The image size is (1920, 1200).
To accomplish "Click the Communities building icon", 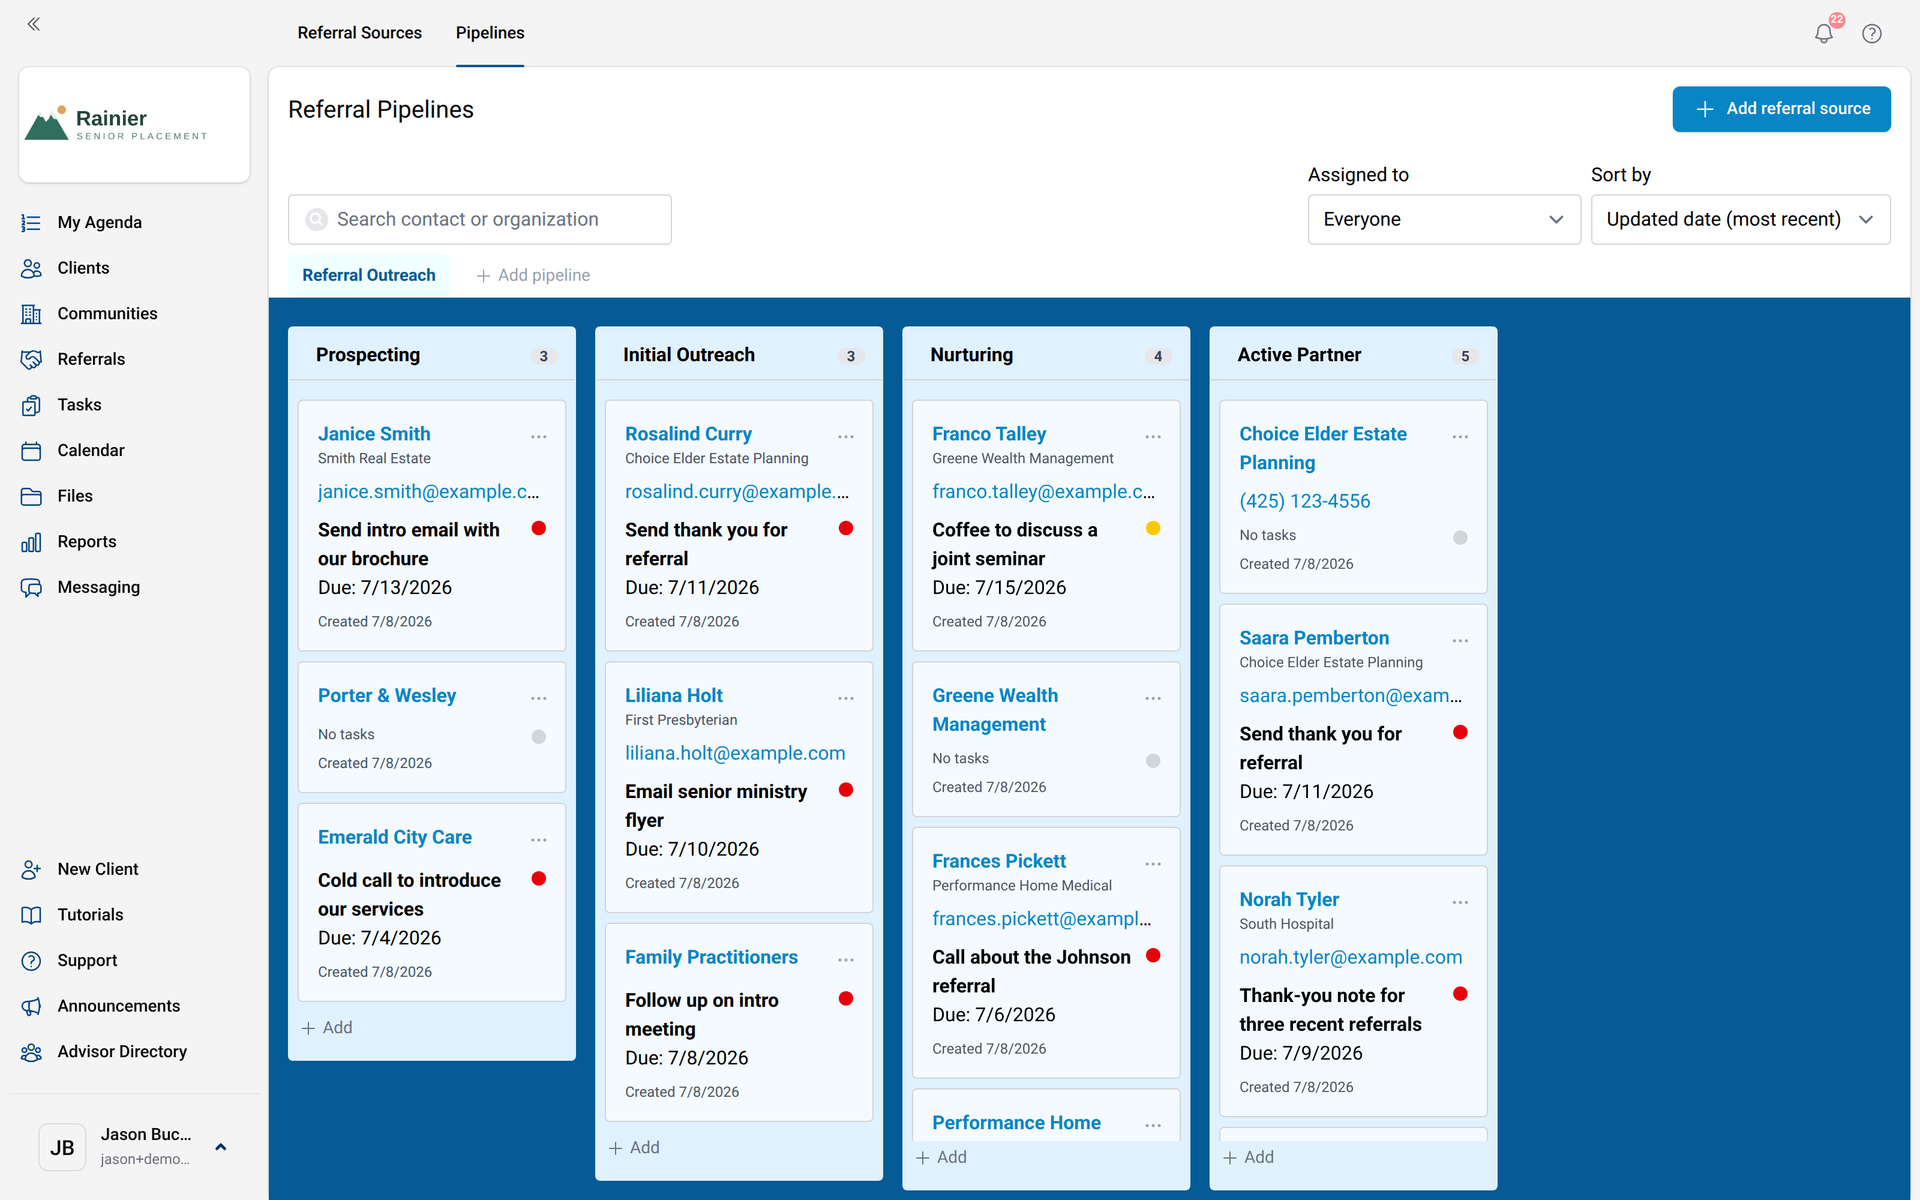I will (x=31, y=314).
